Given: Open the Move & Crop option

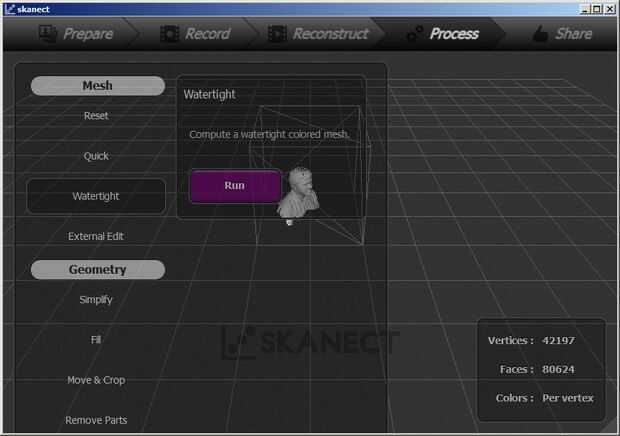Looking at the screenshot, I should [x=96, y=380].
